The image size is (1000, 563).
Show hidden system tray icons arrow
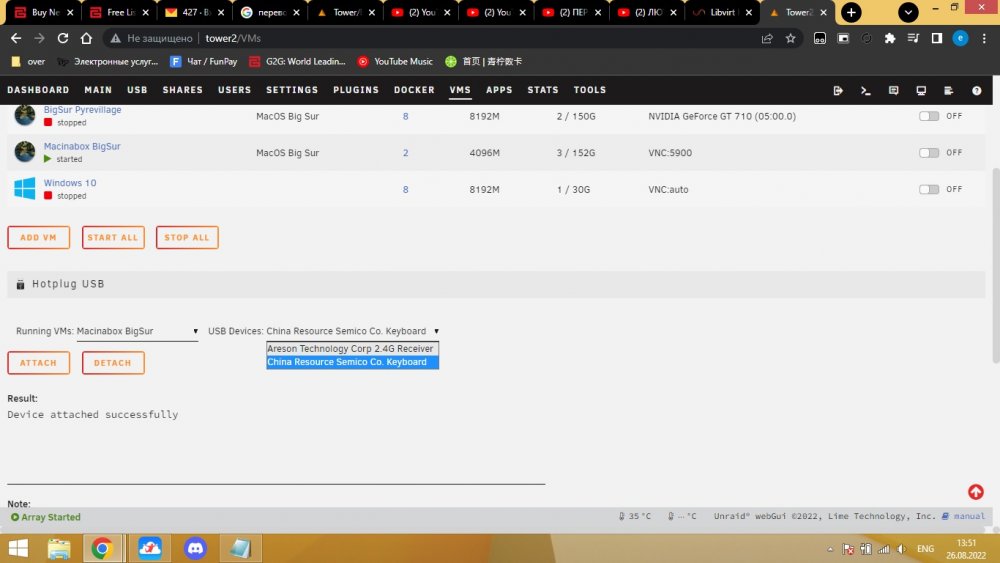coord(830,549)
